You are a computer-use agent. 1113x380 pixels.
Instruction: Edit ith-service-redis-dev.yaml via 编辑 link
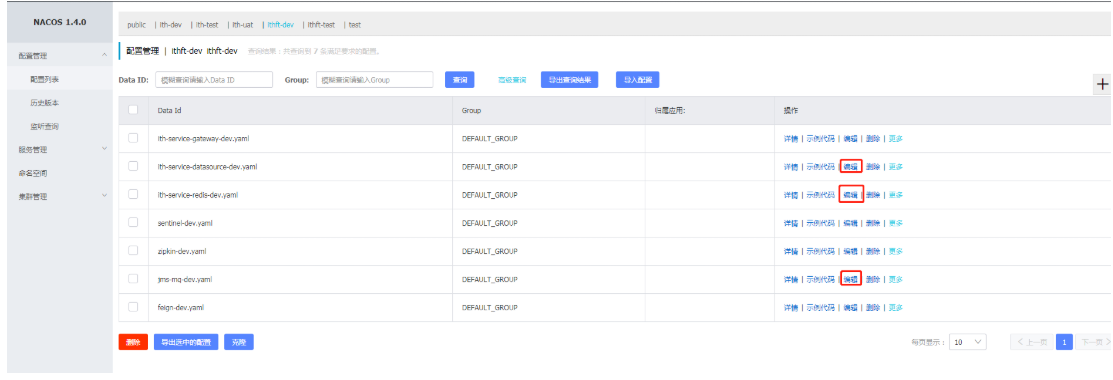[850, 195]
